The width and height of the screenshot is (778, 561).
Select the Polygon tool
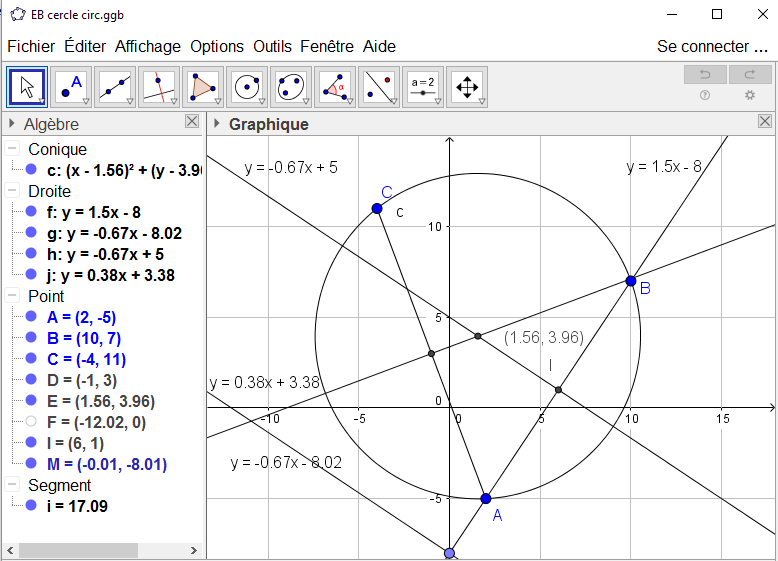click(203, 87)
